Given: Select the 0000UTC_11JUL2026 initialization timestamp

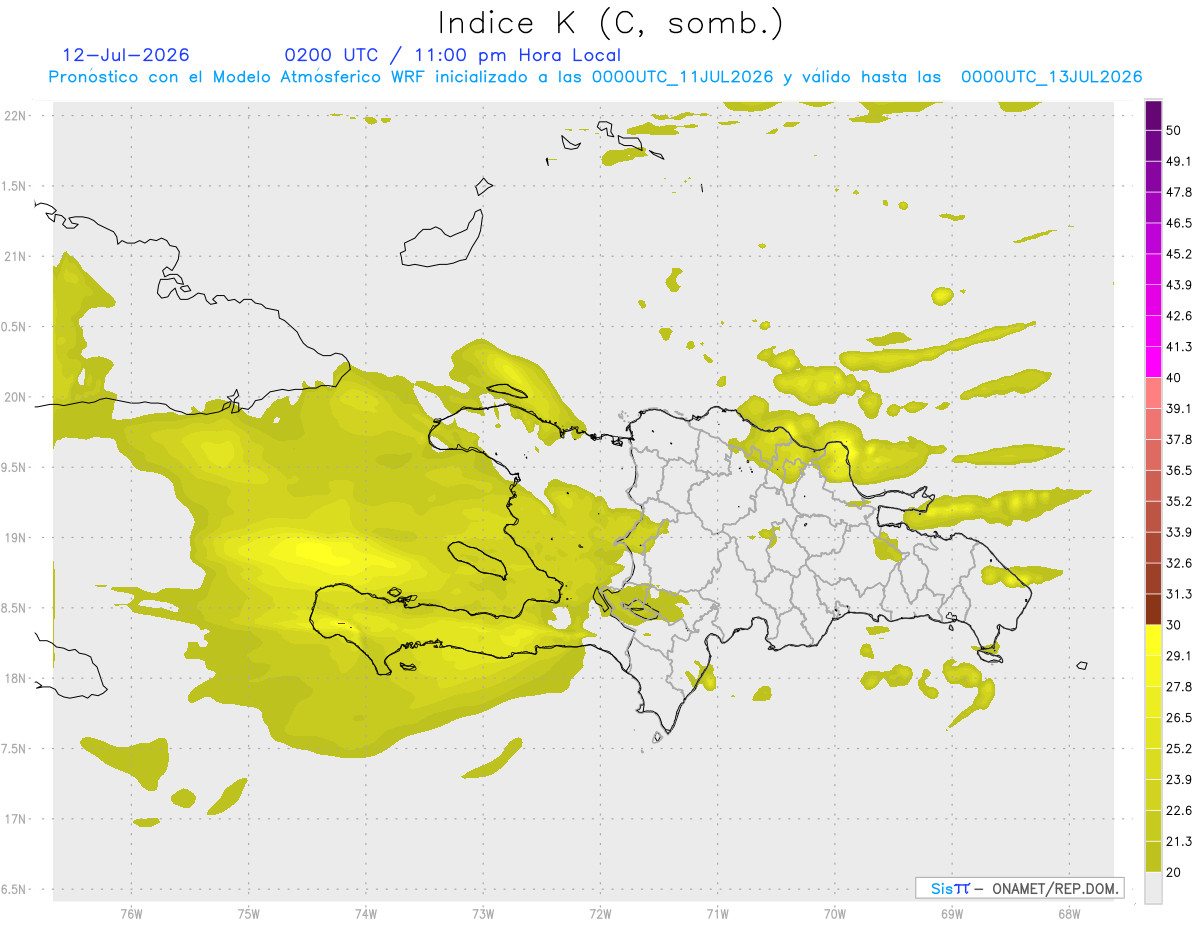Looking at the screenshot, I should point(682,77).
